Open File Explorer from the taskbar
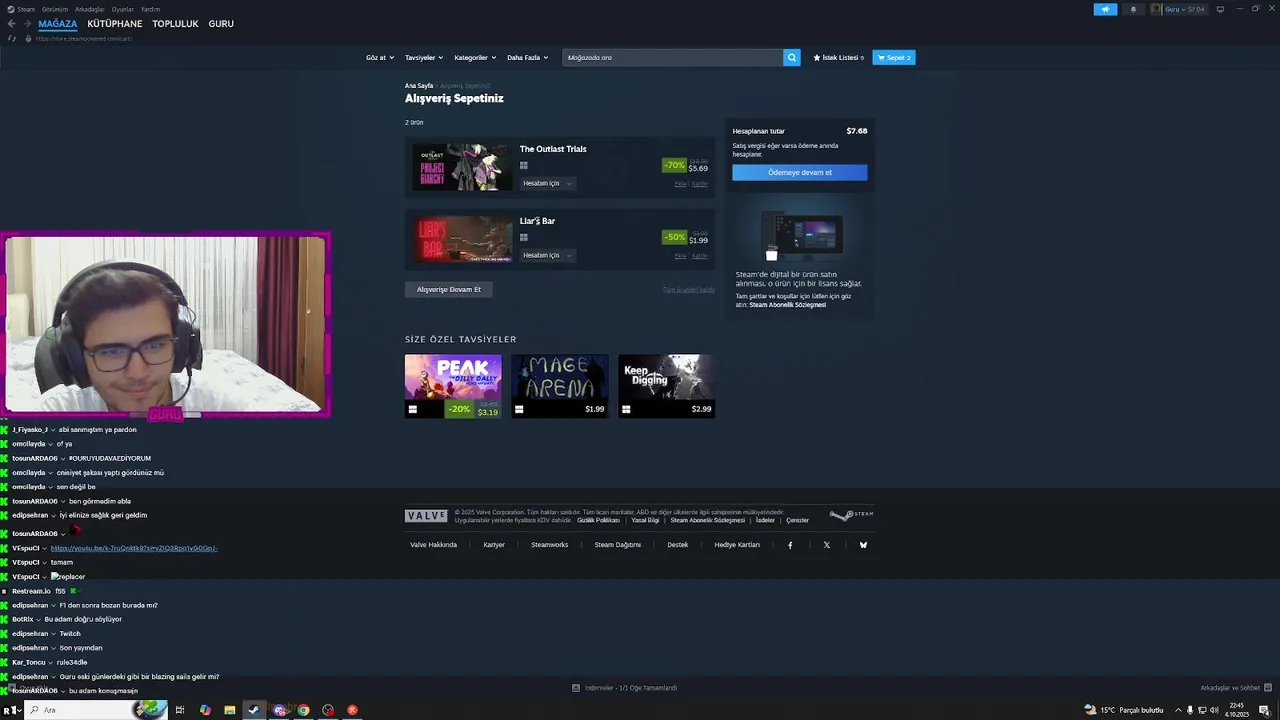Screen dimensions: 1280x720 (229, 710)
